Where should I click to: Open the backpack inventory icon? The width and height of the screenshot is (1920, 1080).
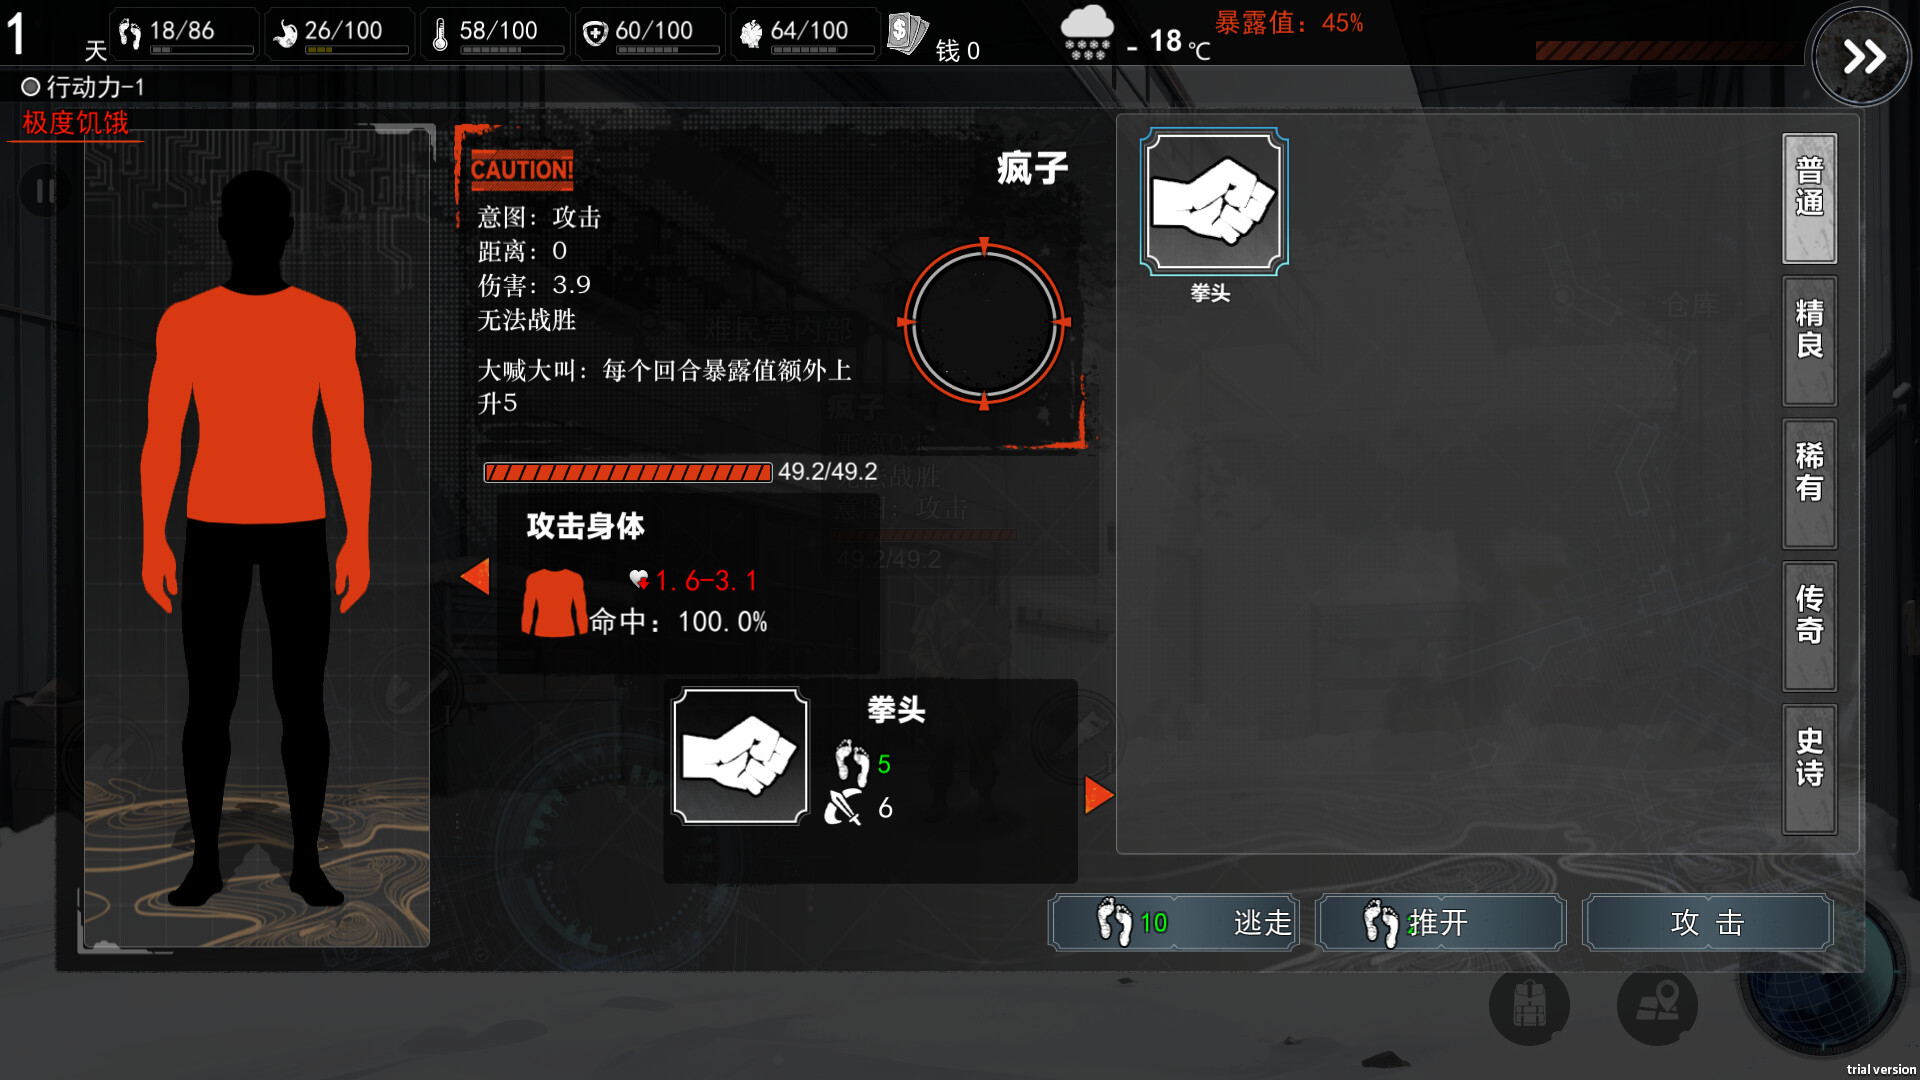point(1529,1005)
